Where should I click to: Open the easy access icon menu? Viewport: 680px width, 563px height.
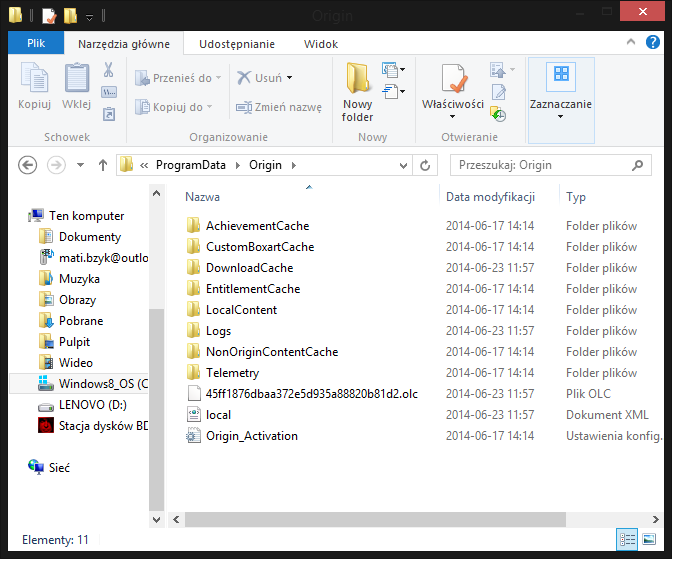click(x=393, y=92)
